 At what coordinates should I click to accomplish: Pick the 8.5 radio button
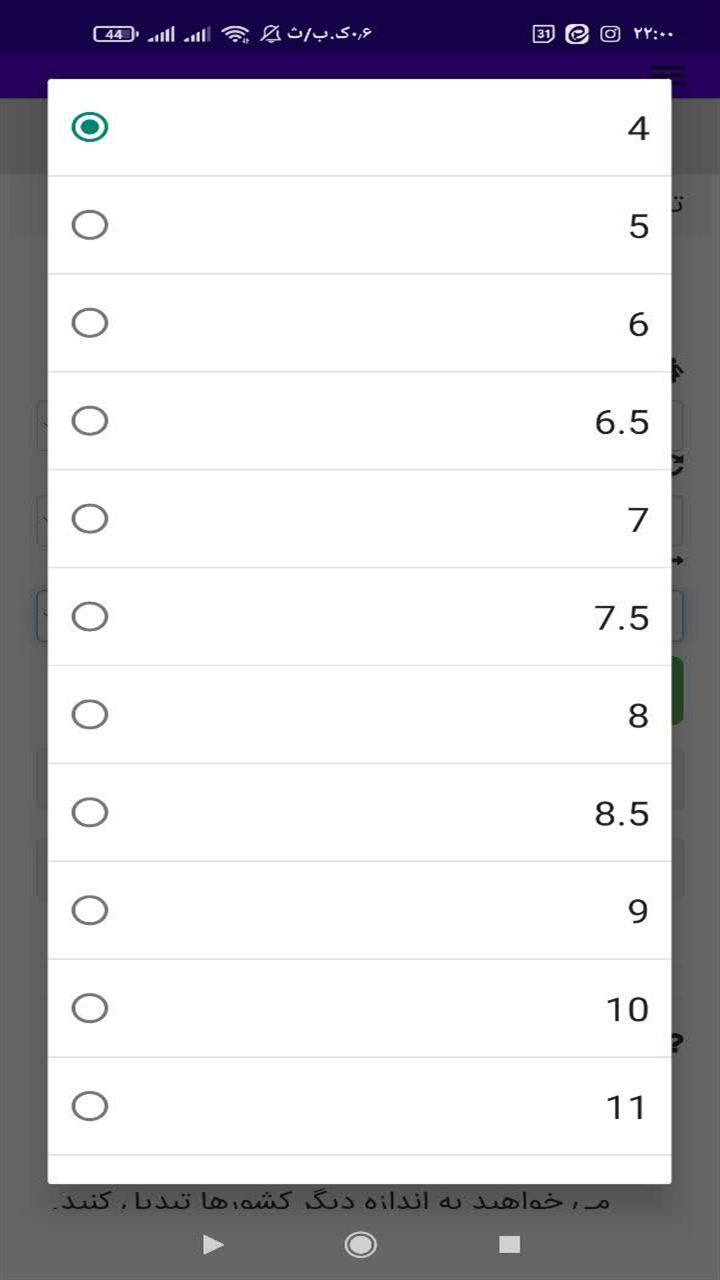point(90,813)
